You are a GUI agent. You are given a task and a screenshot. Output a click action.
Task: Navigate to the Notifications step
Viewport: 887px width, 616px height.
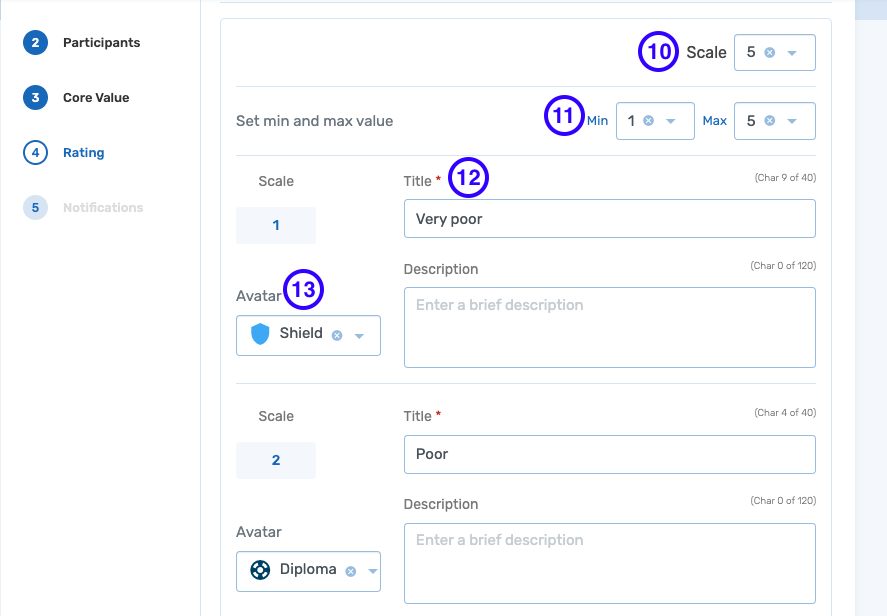[103, 207]
